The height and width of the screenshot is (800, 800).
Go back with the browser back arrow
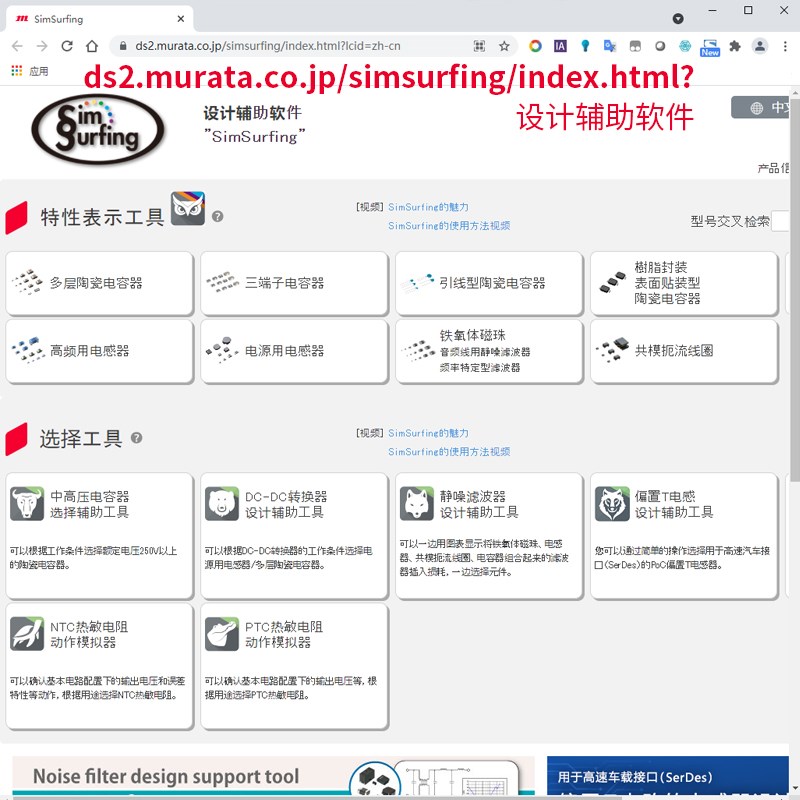[x=17, y=46]
